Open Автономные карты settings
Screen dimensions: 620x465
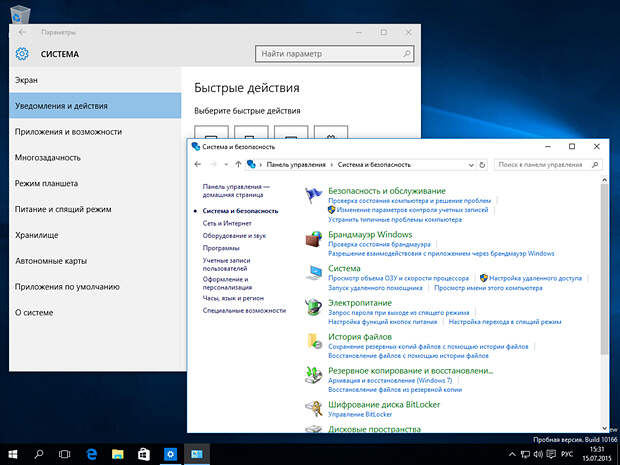[95, 261]
